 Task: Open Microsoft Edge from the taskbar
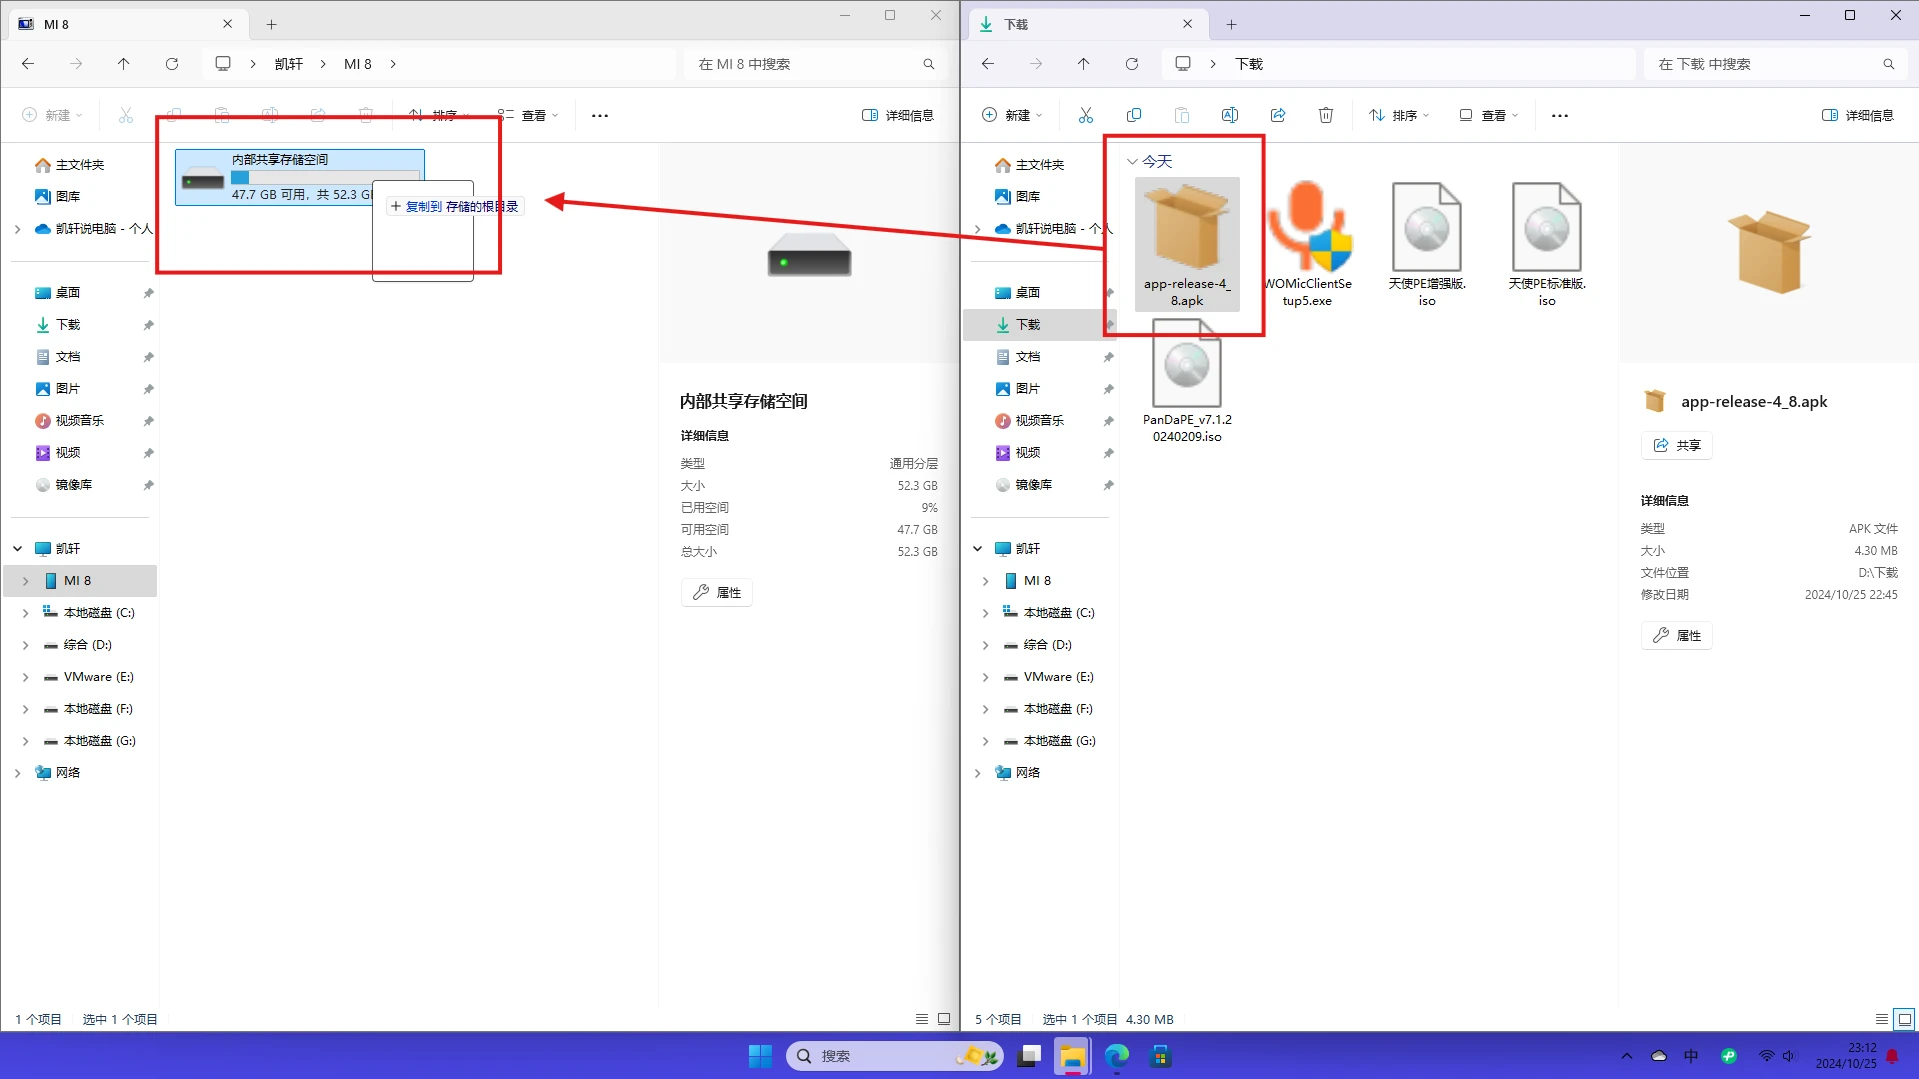(x=1117, y=1056)
